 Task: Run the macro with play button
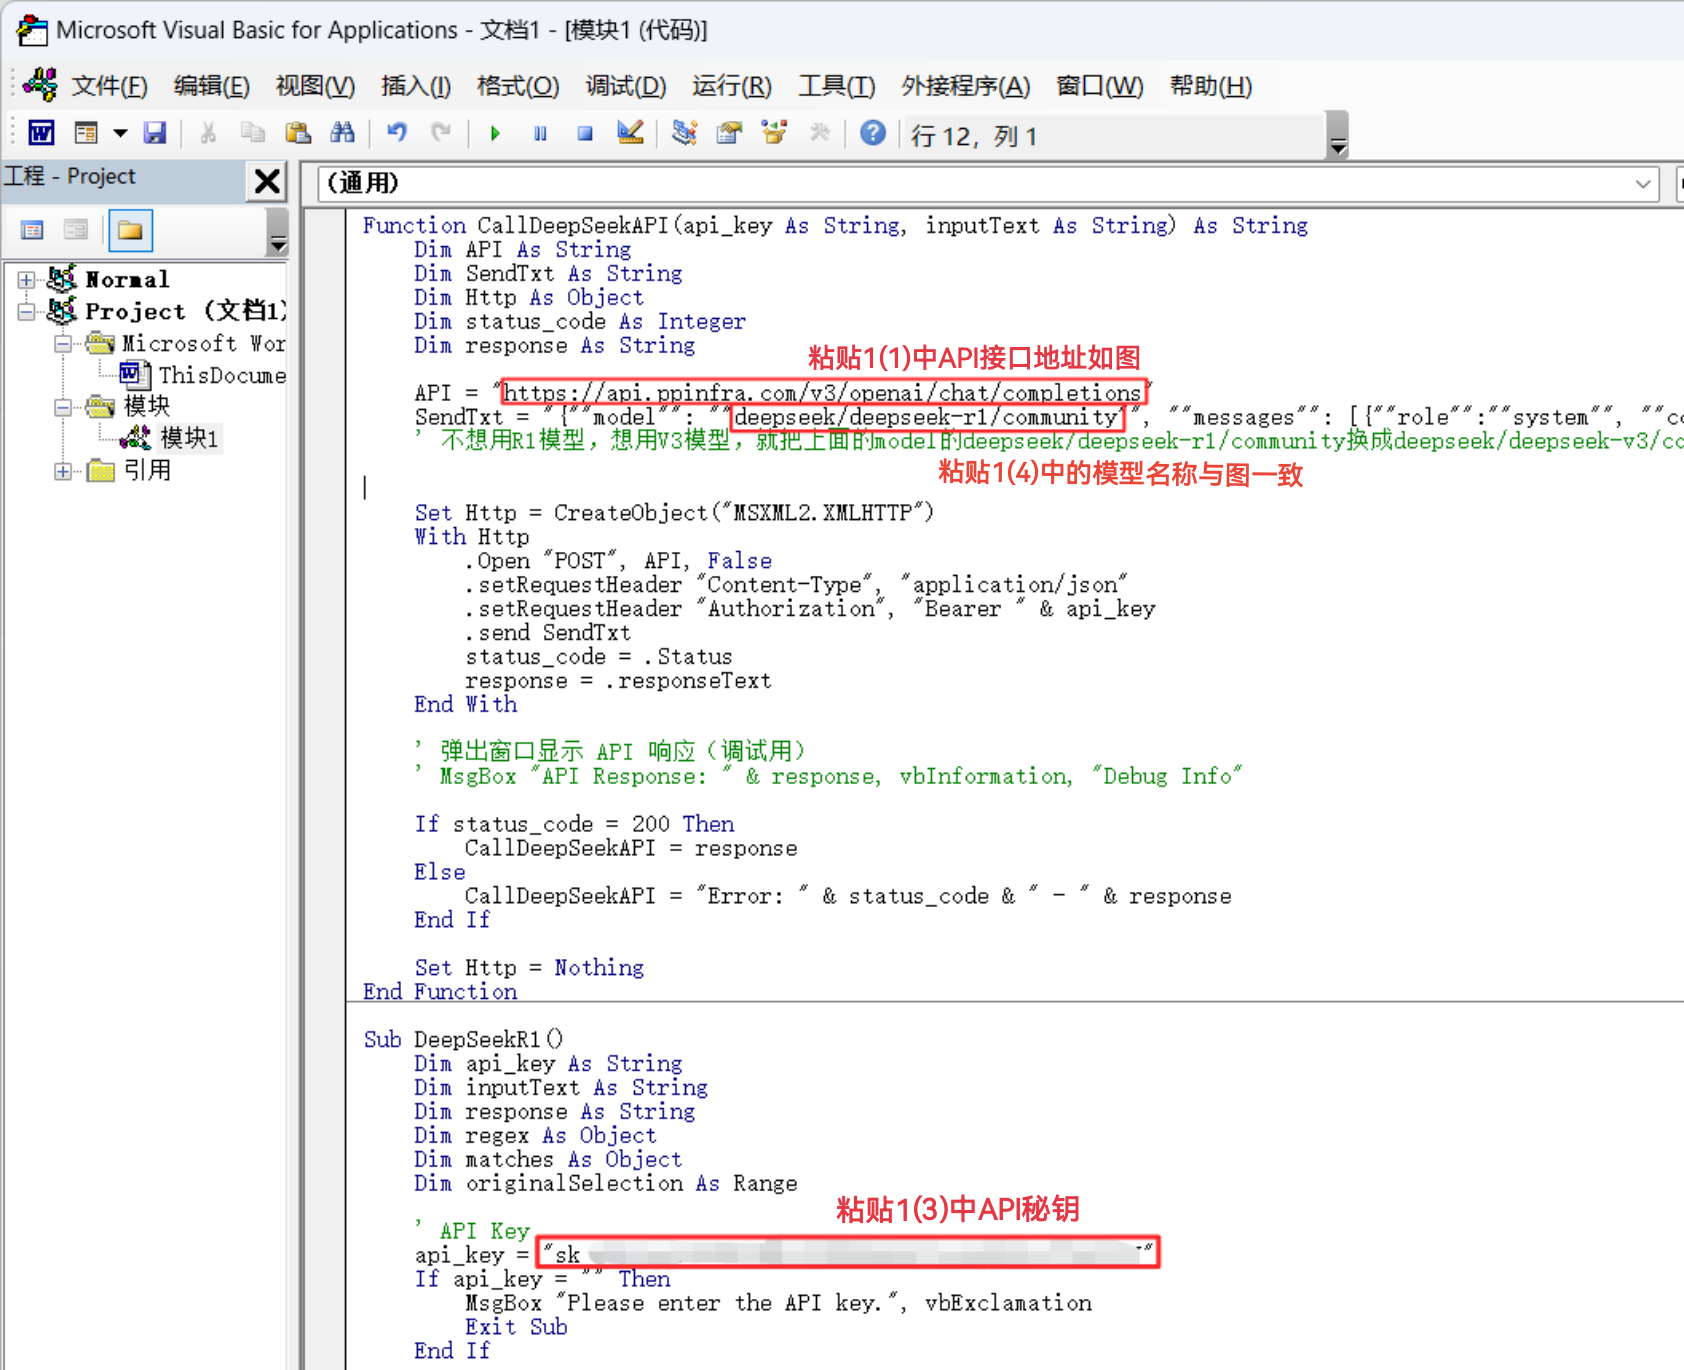pos(495,133)
